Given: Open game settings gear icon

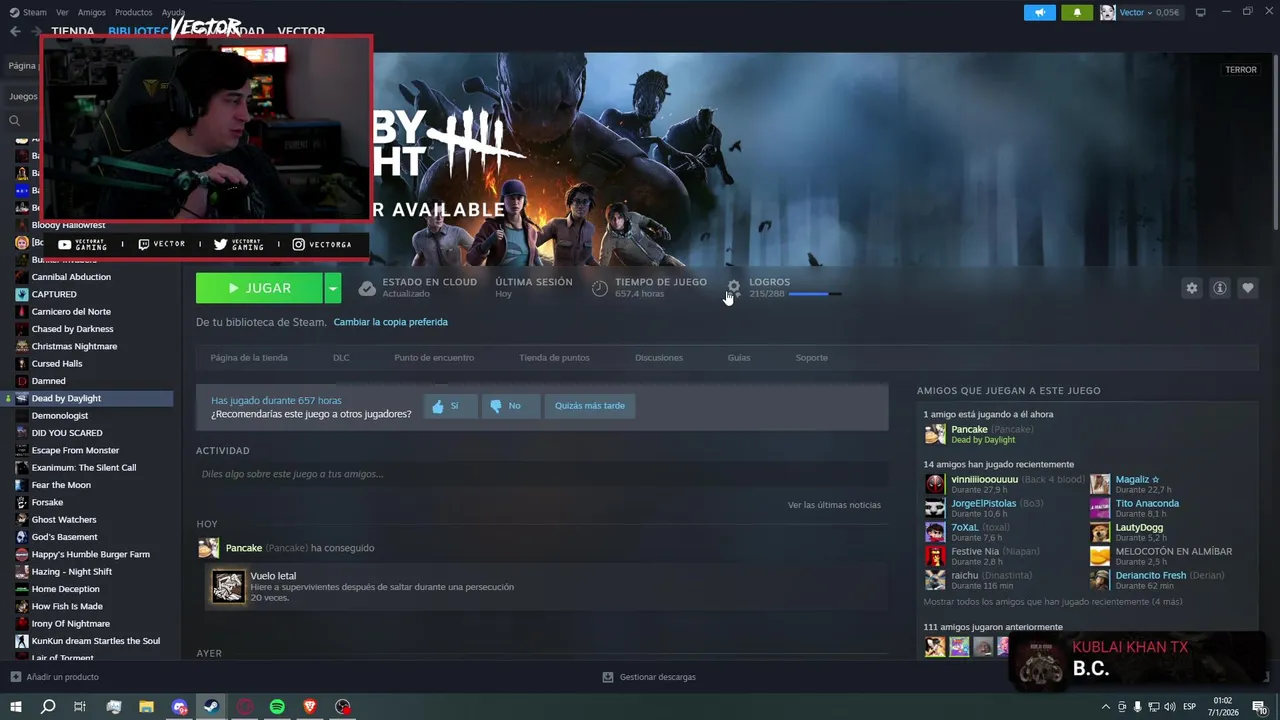Looking at the screenshot, I should coord(1191,288).
